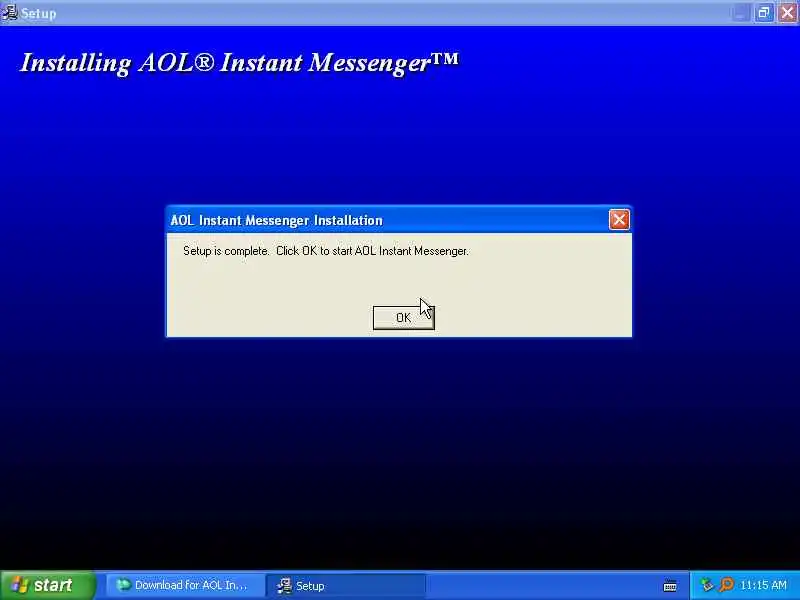Restore down the Setup window
This screenshot has width=800, height=600.
(764, 13)
